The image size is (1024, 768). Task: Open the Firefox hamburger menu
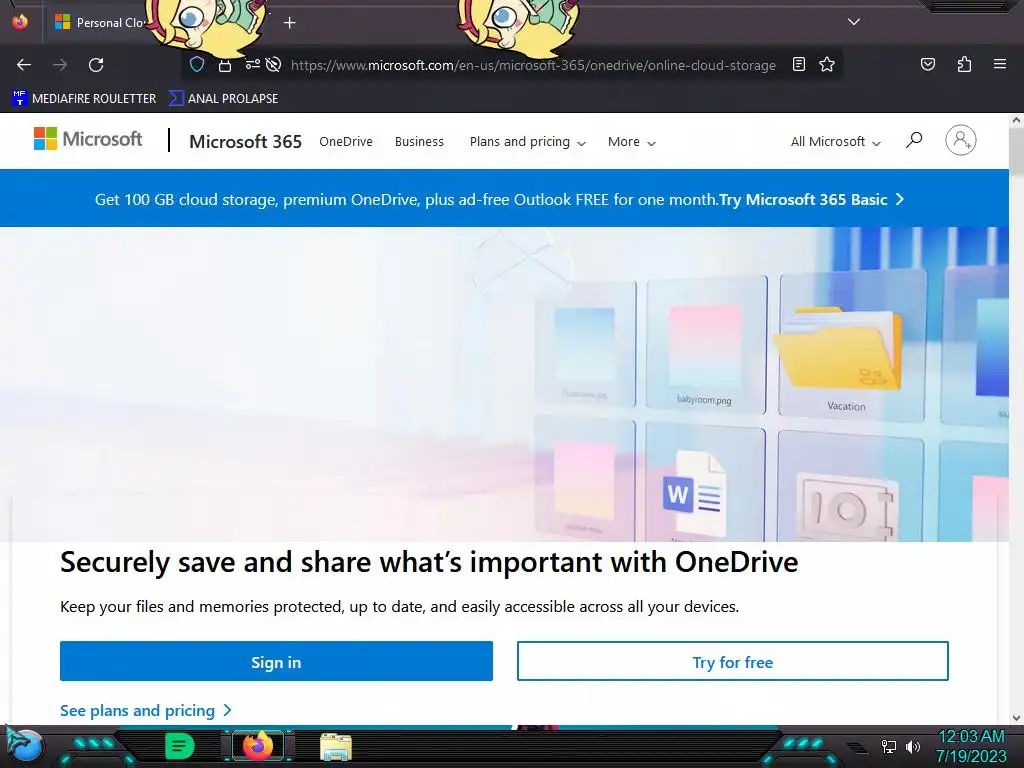click(1000, 64)
